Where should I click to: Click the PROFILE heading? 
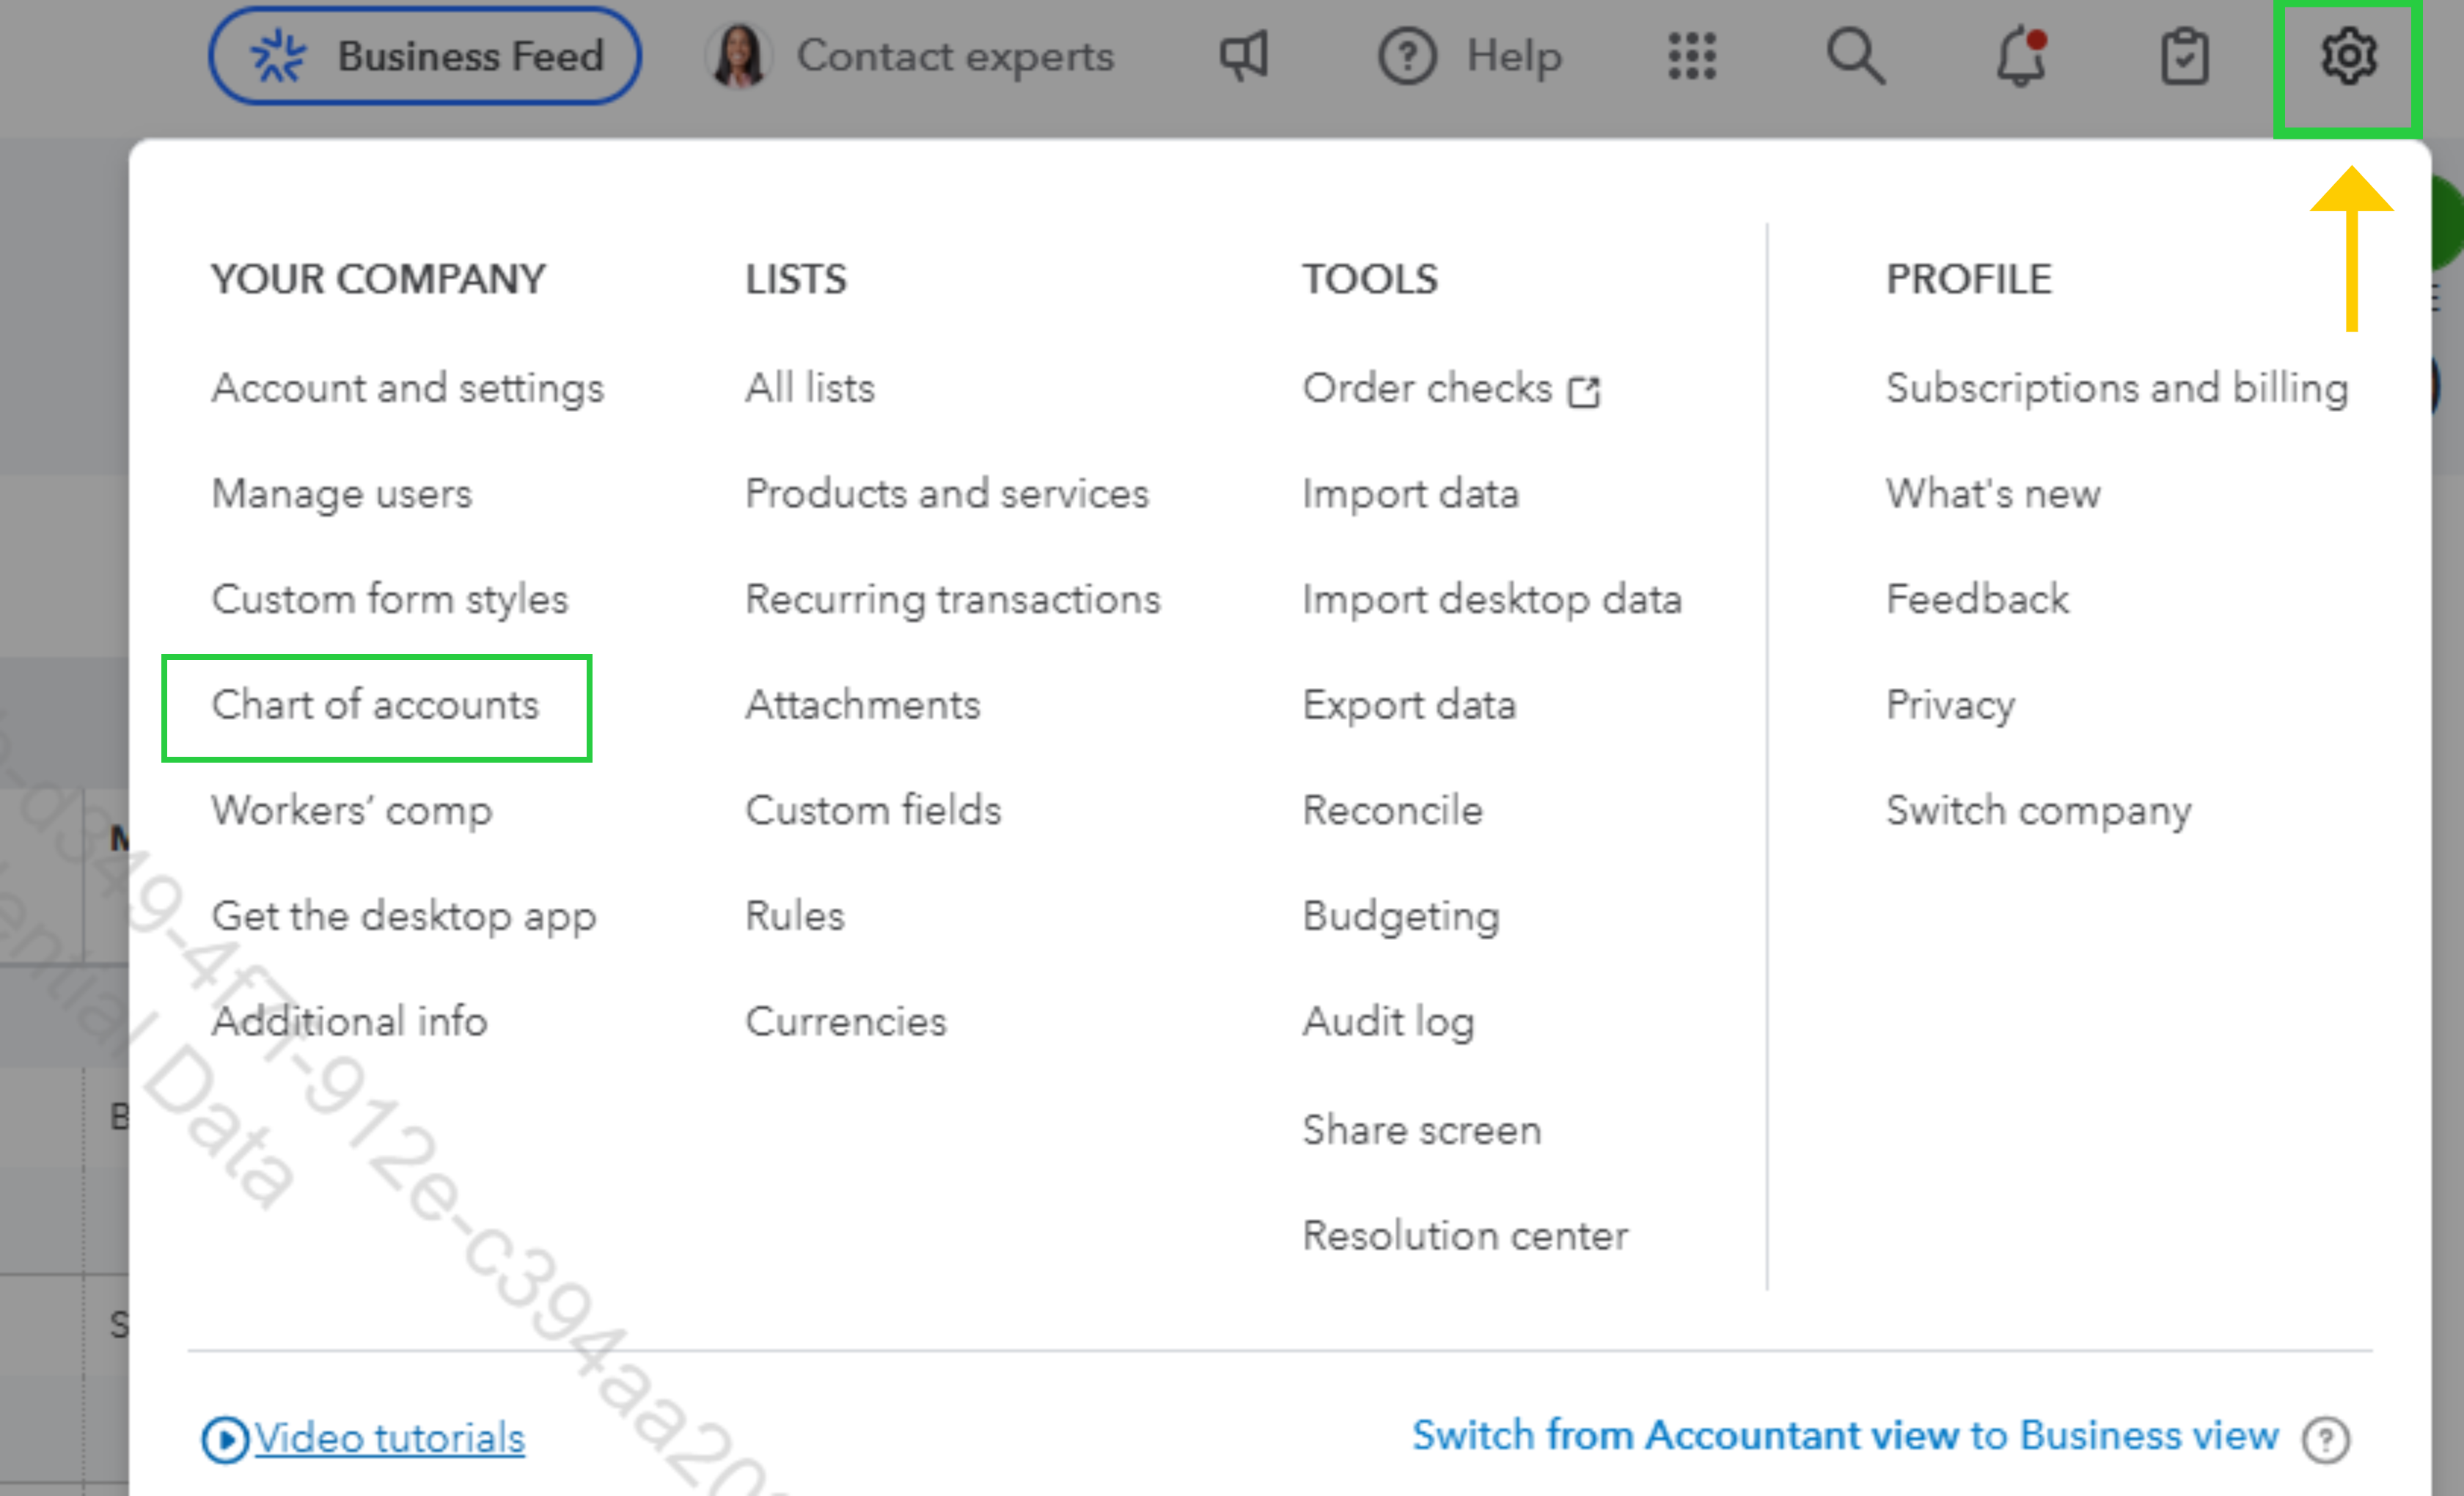[x=1968, y=279]
